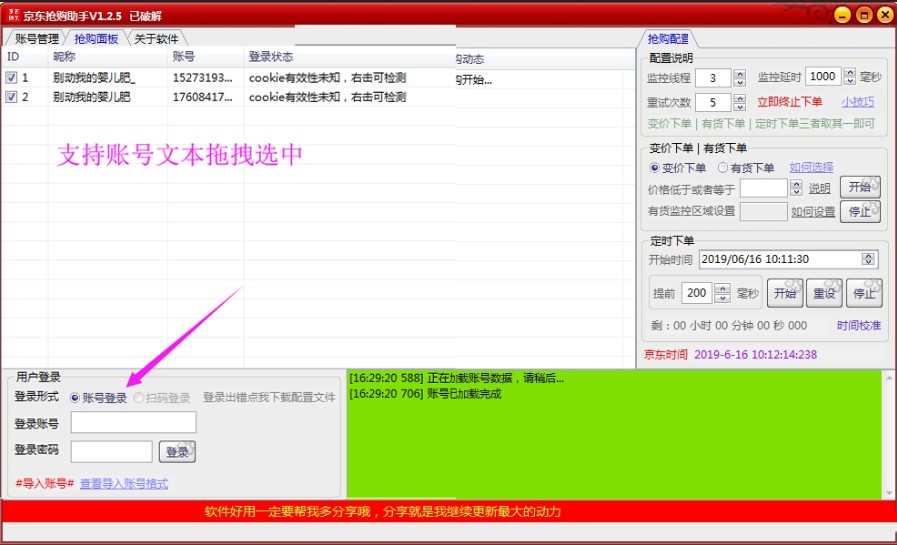Click the 重试次数 value field
The width and height of the screenshot is (897, 545).
[714, 102]
